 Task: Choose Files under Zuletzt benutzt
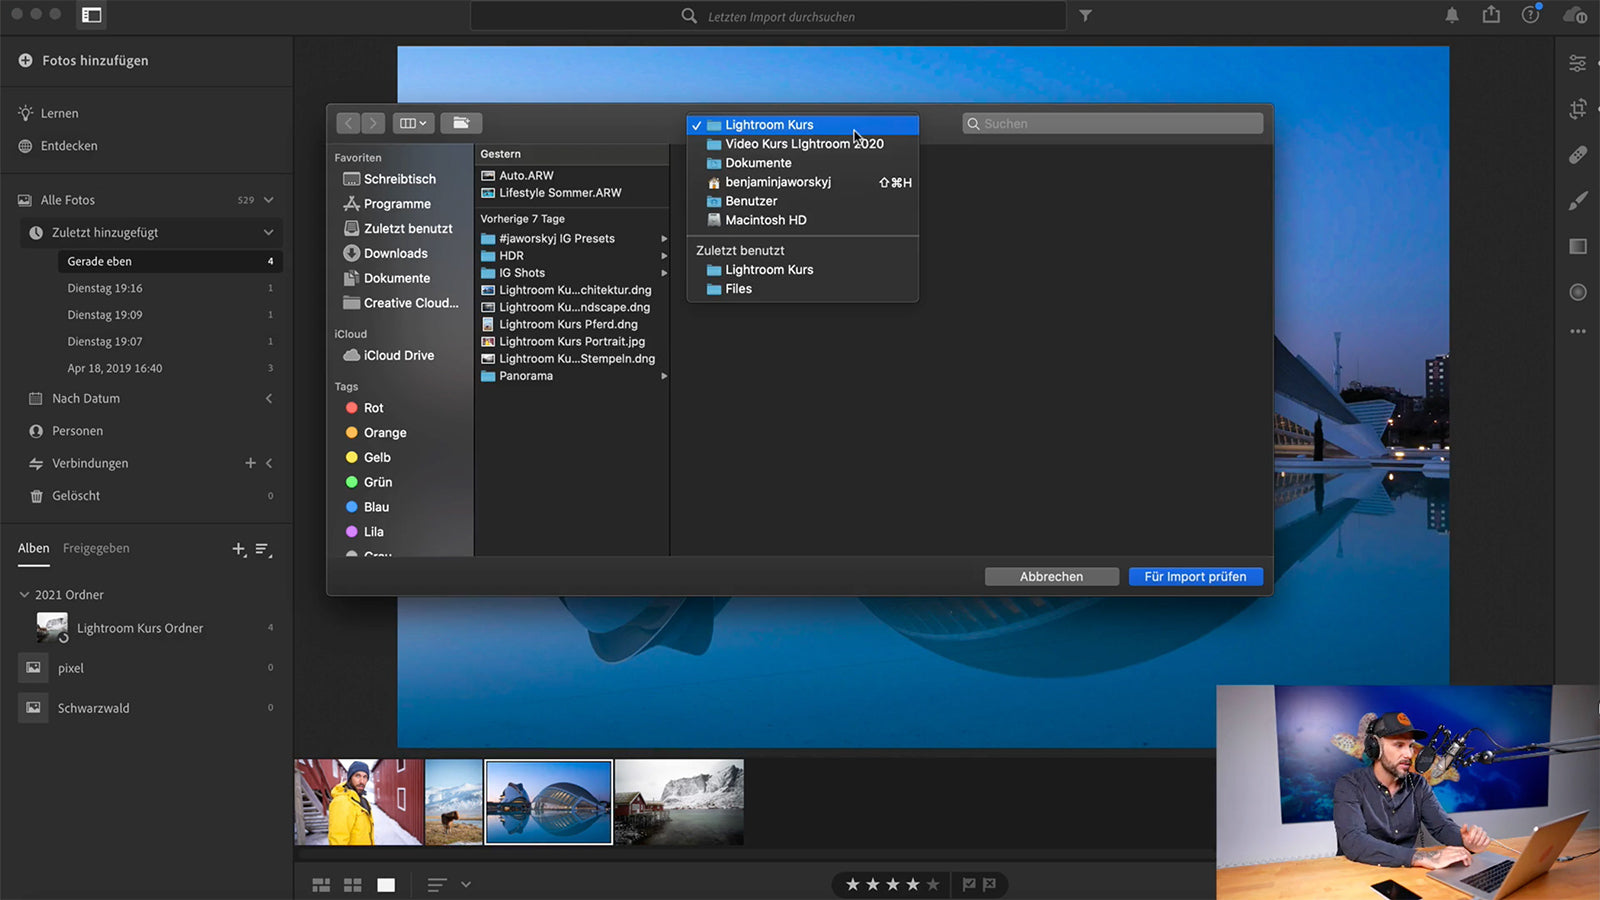803,289
